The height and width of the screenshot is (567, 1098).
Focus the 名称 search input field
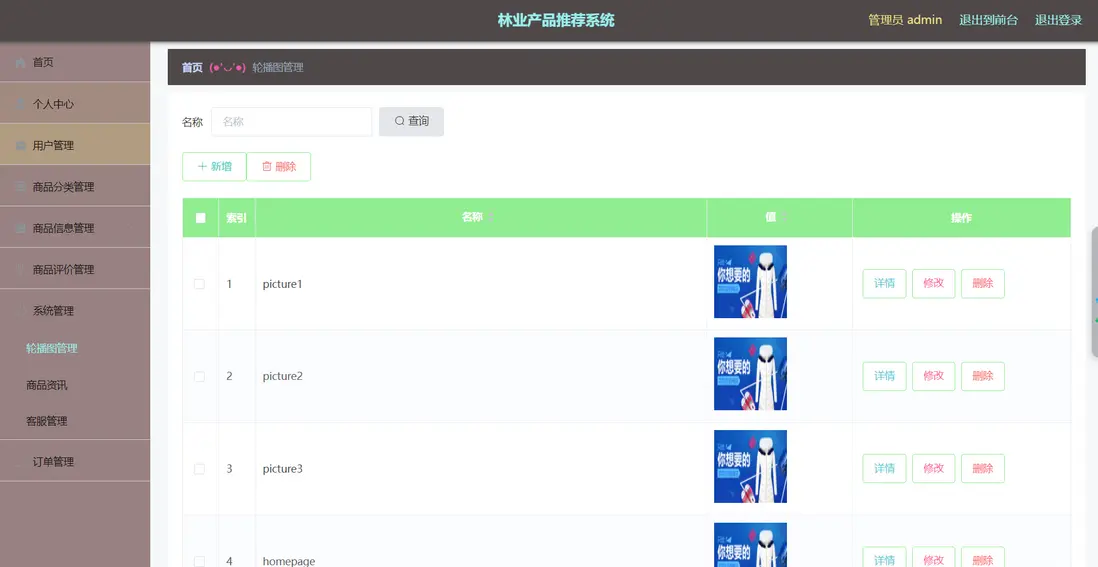291,121
